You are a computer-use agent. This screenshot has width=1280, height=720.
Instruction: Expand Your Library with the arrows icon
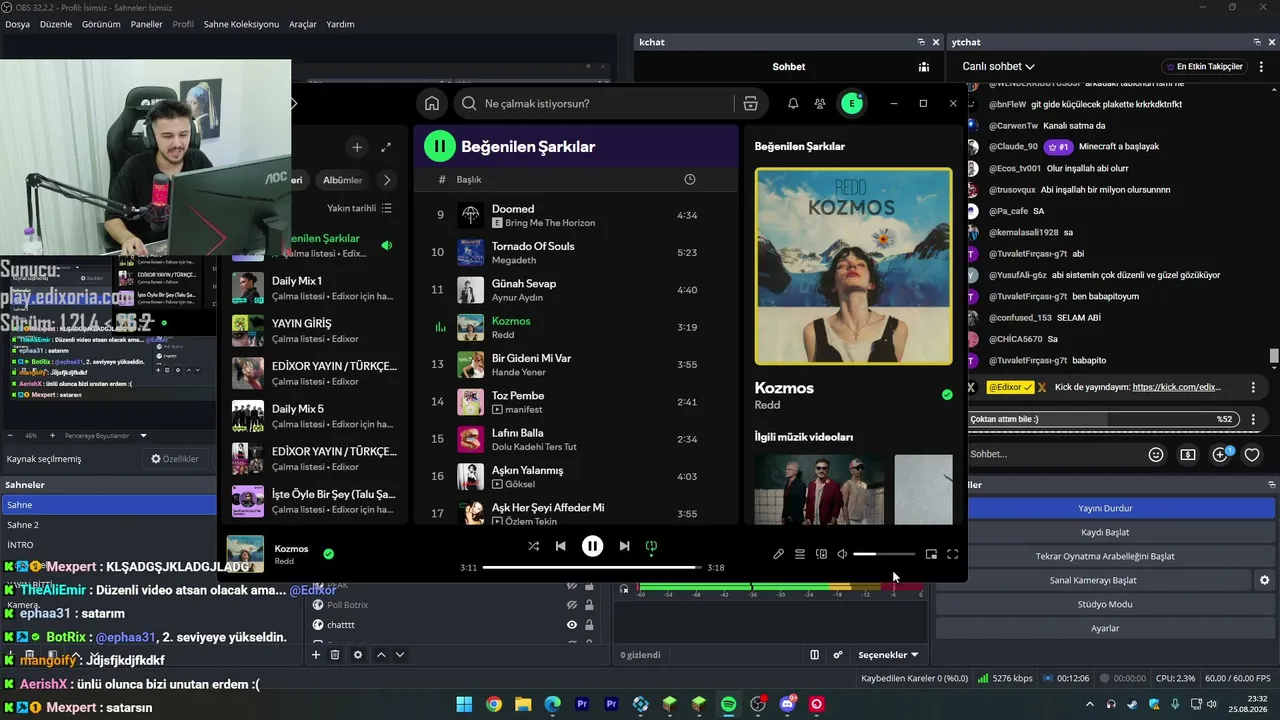coord(386,147)
